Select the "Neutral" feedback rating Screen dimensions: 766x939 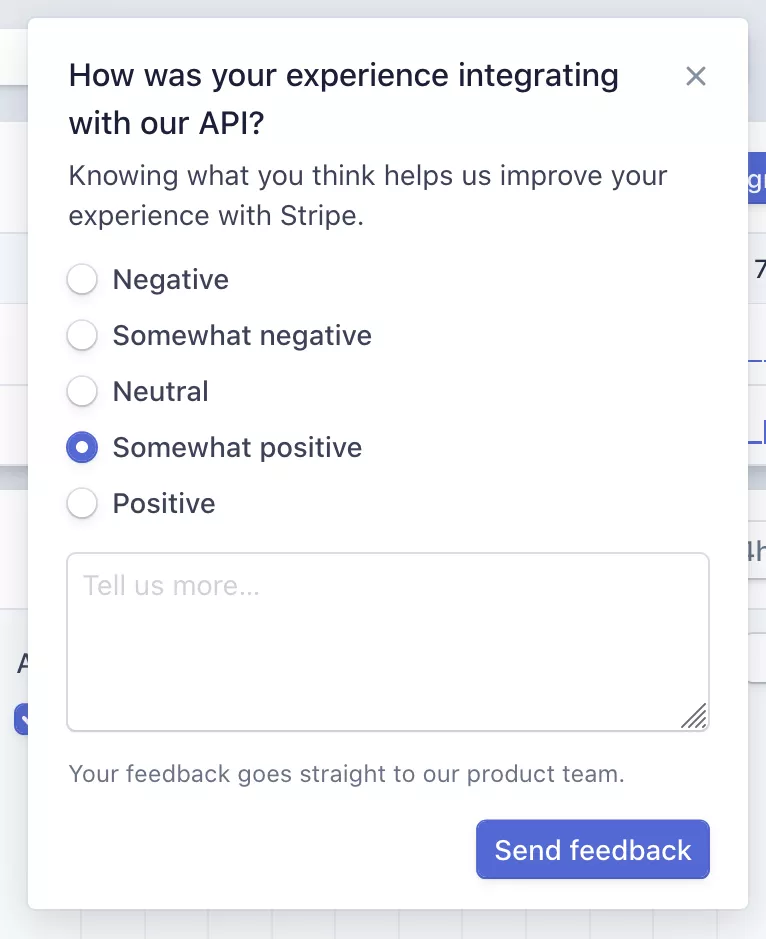point(82,391)
